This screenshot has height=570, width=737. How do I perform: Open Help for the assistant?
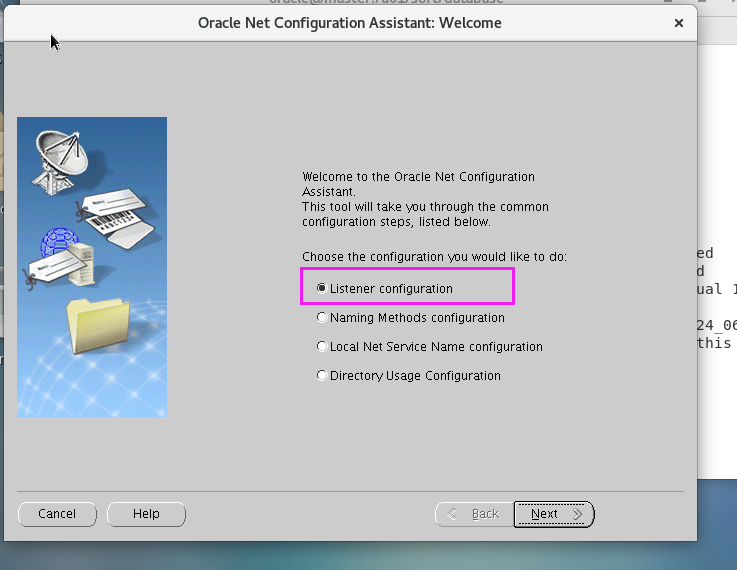146,514
